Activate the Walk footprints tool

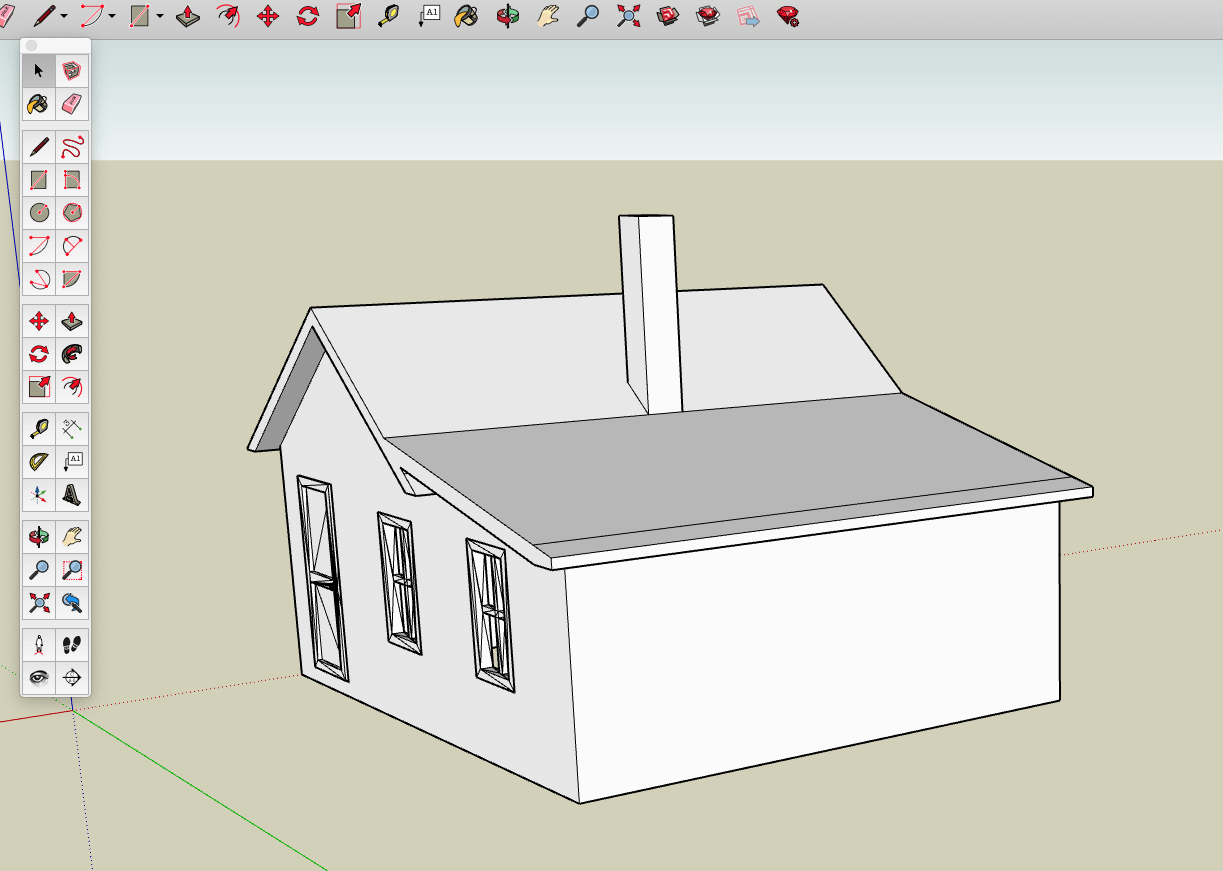tap(72, 646)
